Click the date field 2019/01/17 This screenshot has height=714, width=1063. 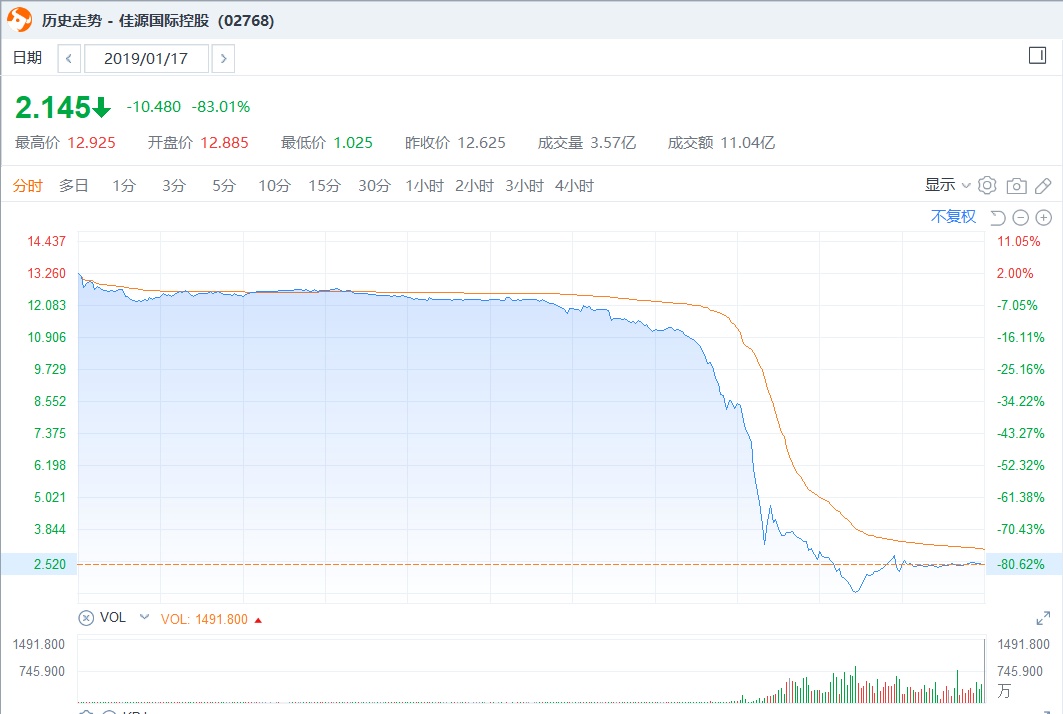[146, 59]
